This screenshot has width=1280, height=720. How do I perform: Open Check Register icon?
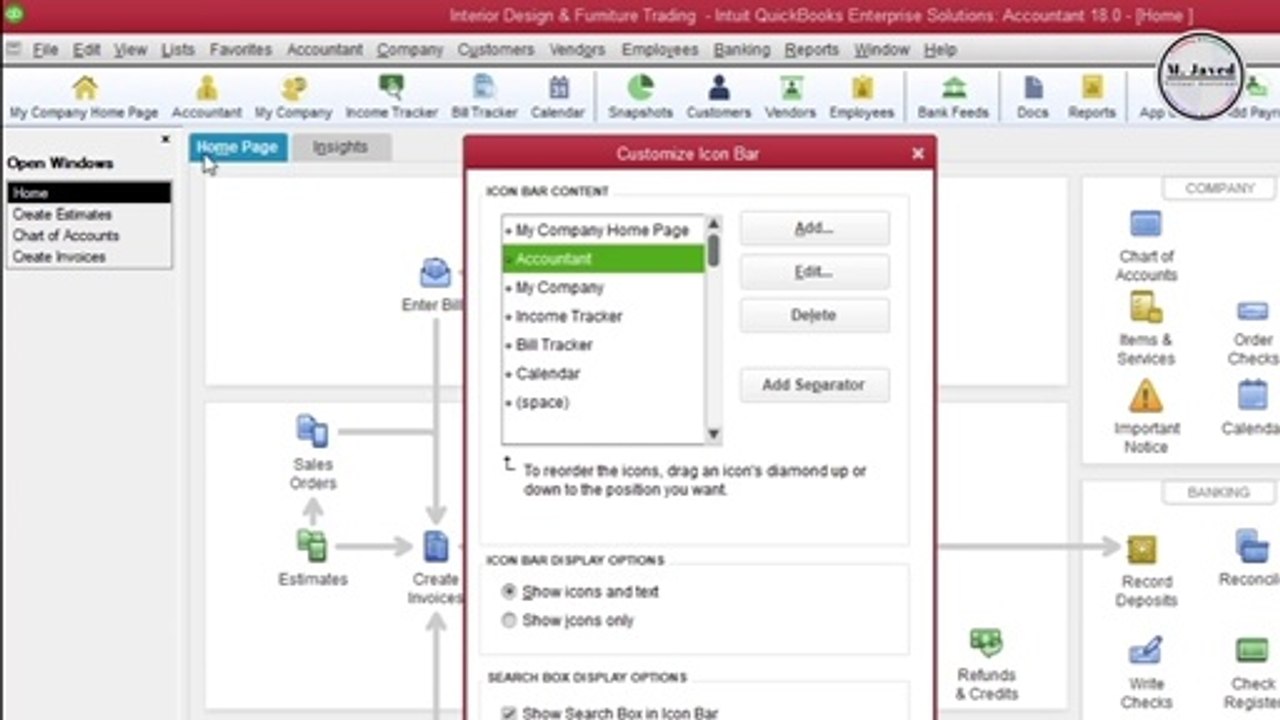pos(1253,673)
